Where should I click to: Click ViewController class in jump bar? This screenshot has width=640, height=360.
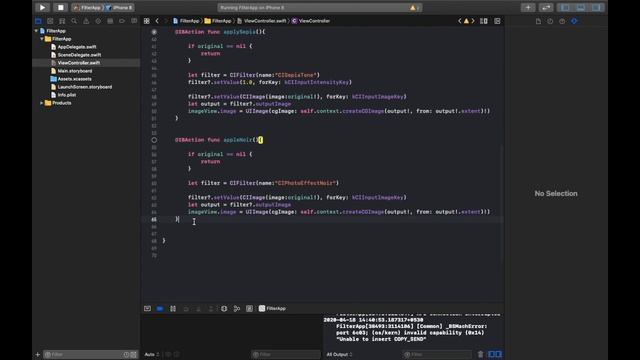coord(311,21)
